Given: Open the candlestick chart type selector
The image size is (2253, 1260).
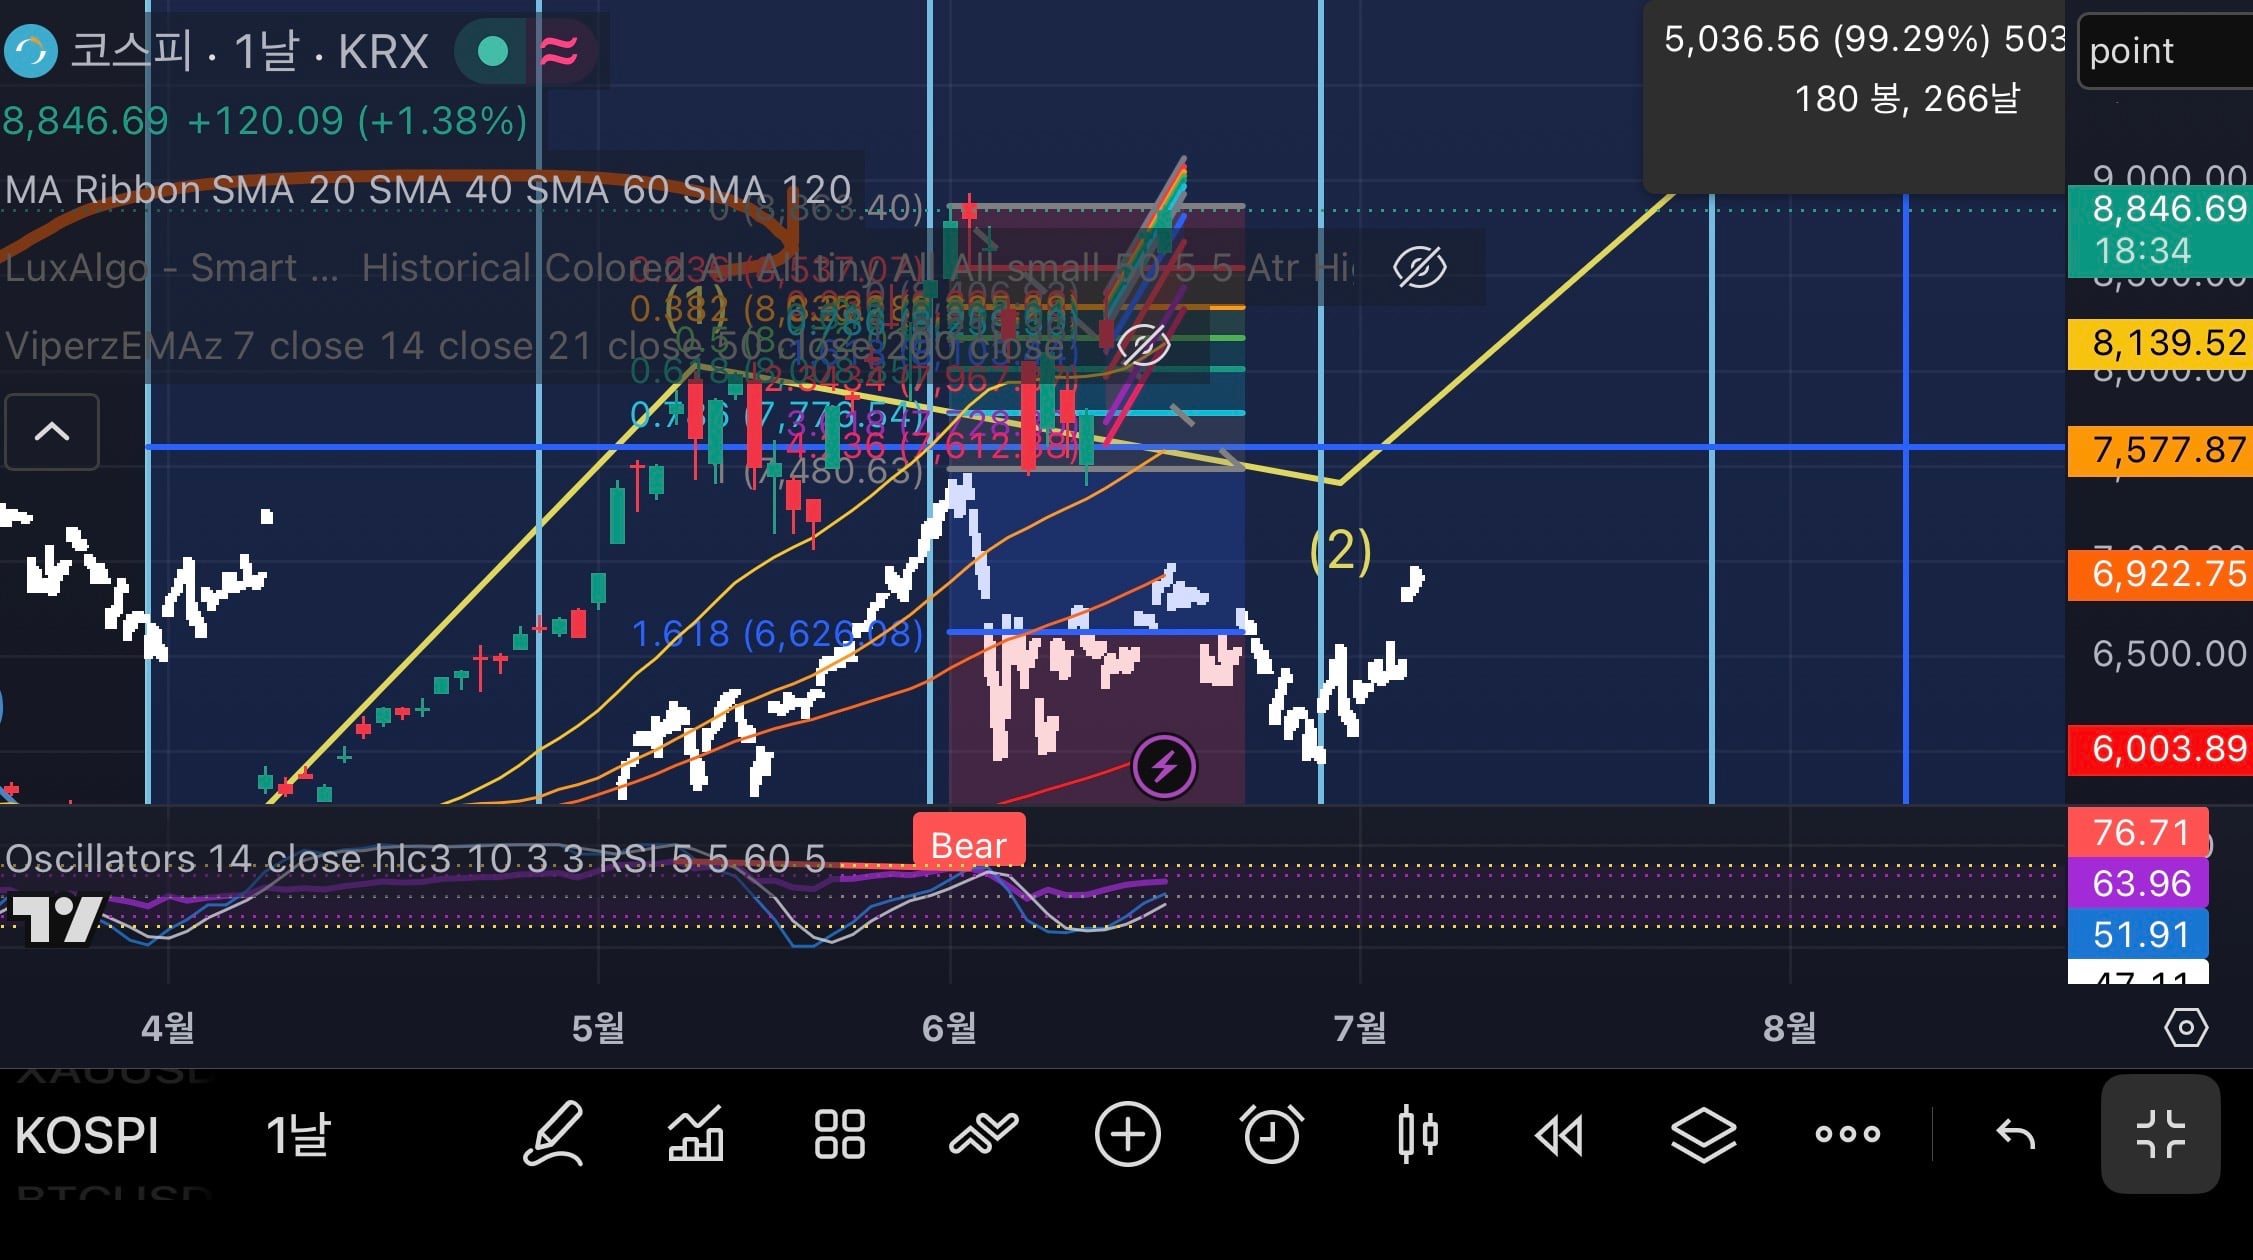Looking at the screenshot, I should pos(1417,1134).
